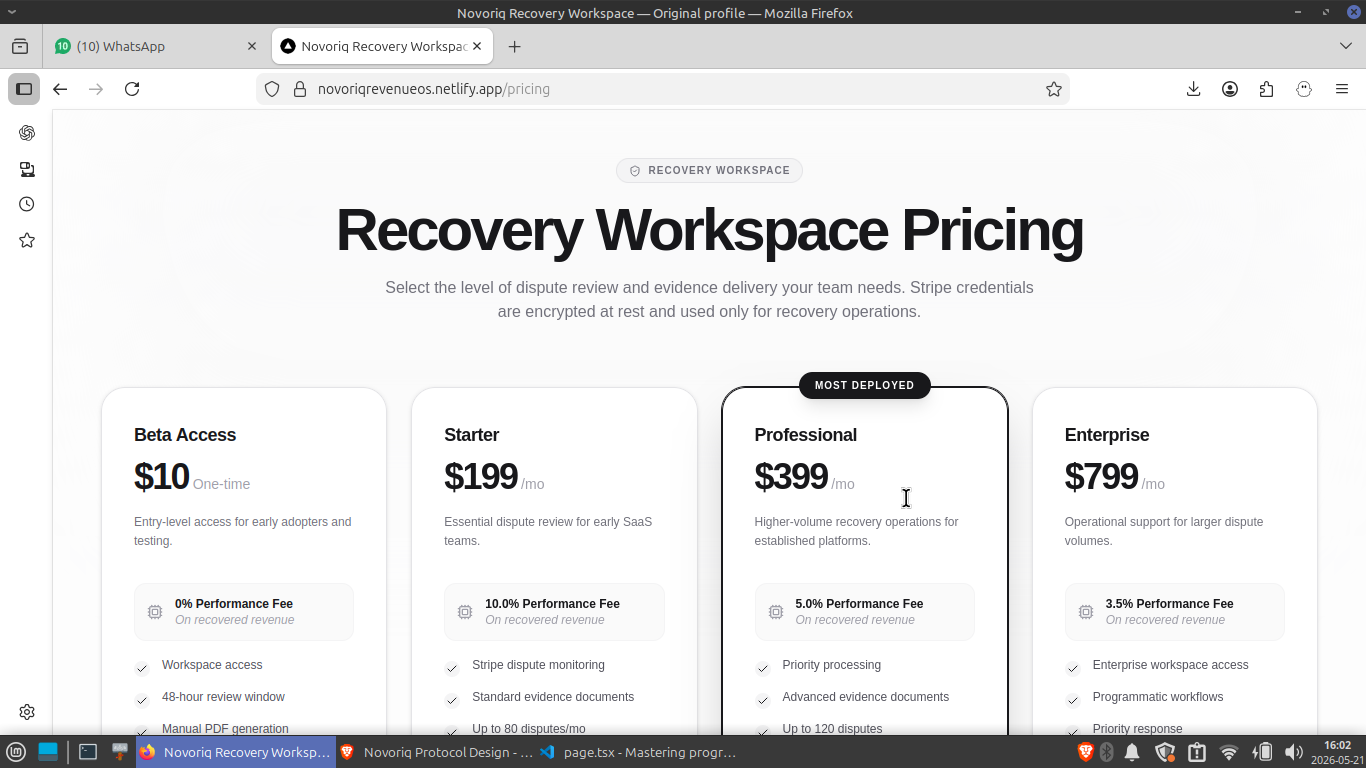
Task: Open Firefox sidebar toggle button
Action: (x=24, y=89)
